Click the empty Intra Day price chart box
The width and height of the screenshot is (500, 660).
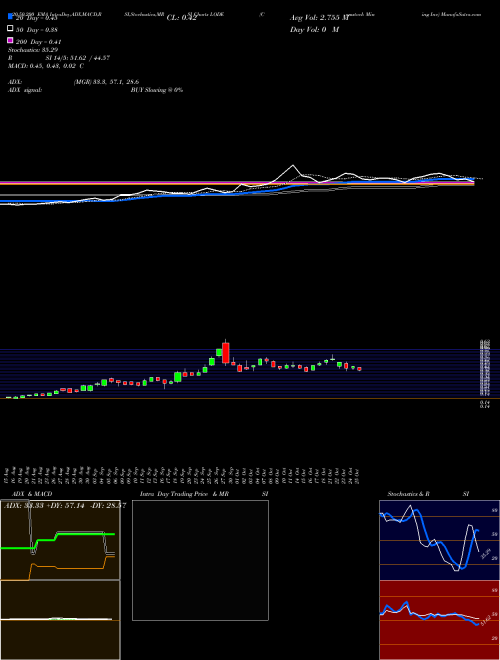tap(200, 560)
